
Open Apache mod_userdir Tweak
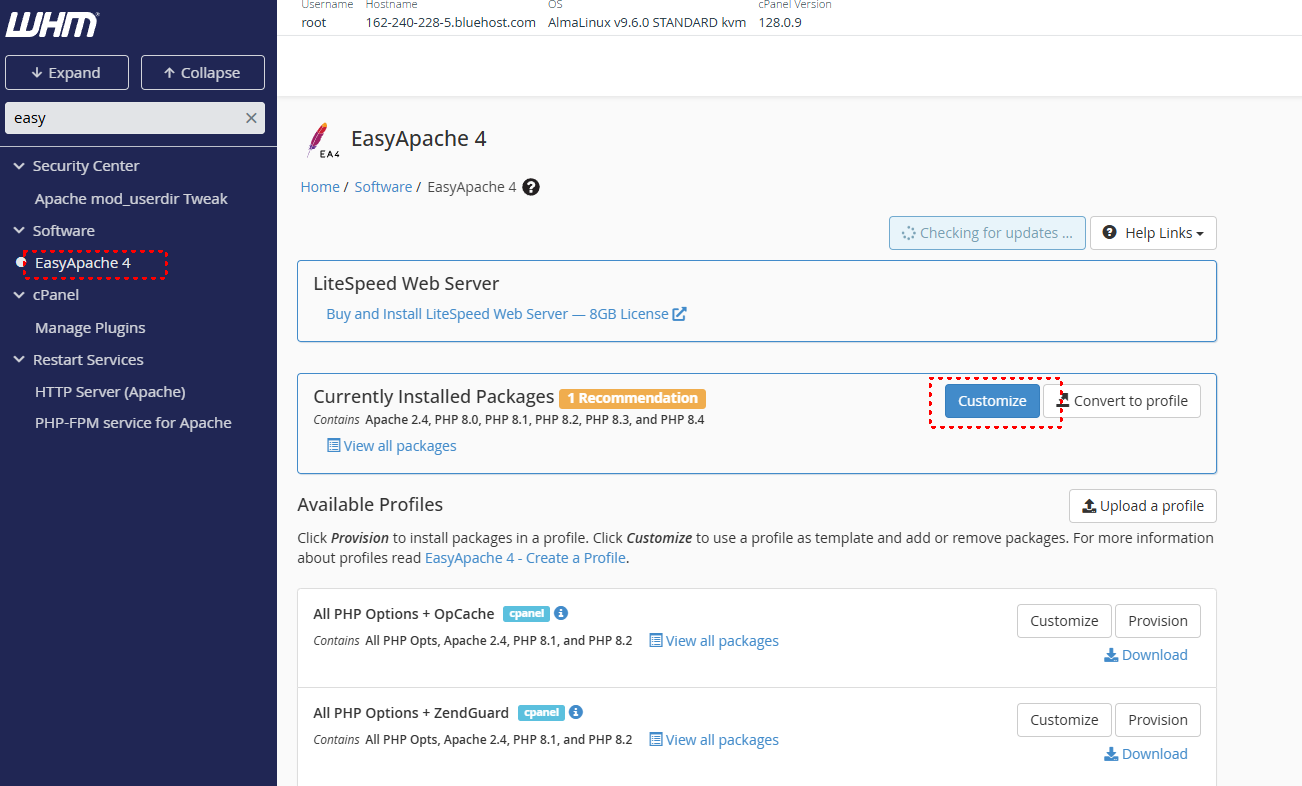click(x=131, y=199)
